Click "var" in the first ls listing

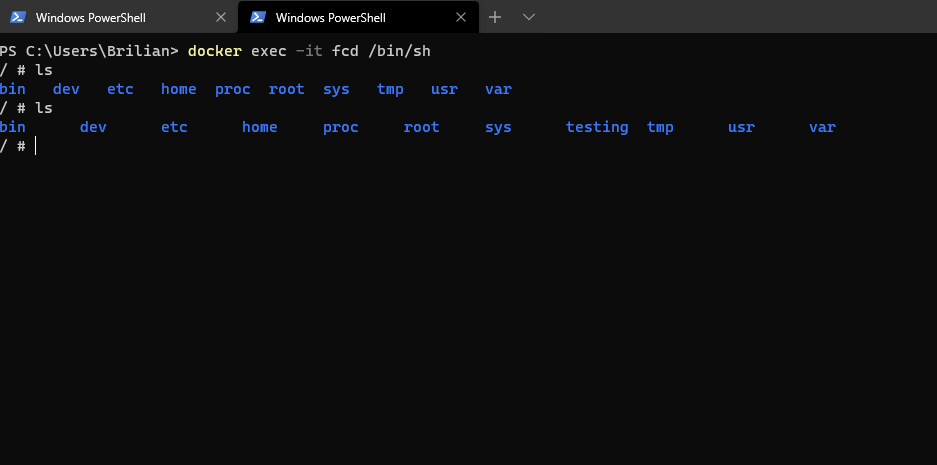(498, 90)
